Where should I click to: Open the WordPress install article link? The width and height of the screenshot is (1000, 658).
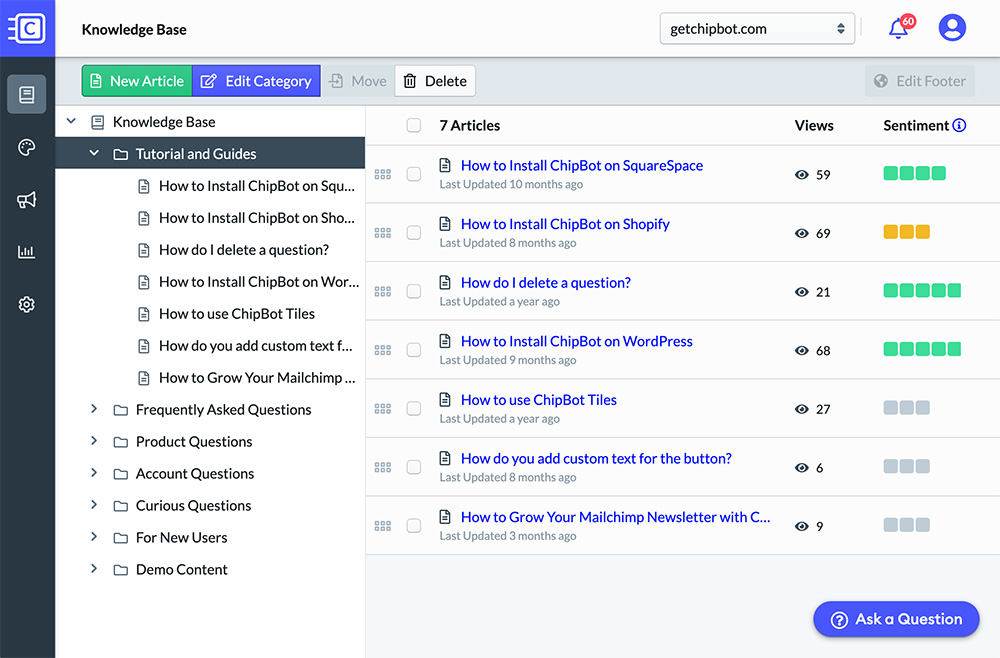(x=576, y=342)
